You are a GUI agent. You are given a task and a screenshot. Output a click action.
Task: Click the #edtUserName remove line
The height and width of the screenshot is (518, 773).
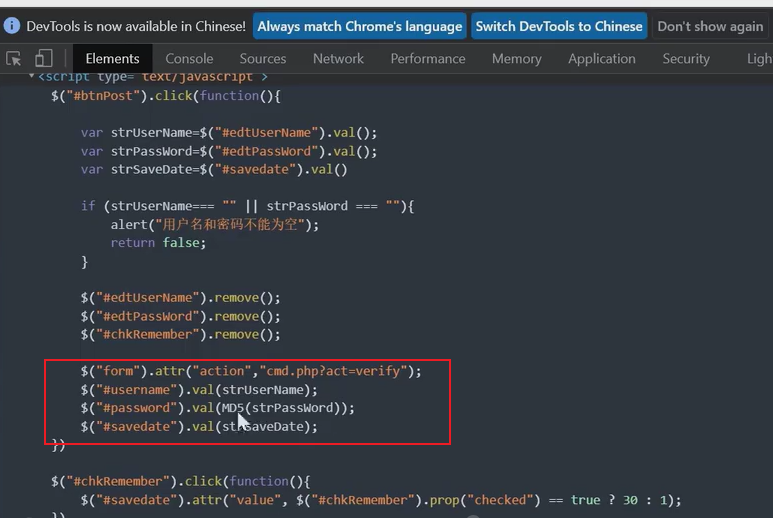(180, 298)
